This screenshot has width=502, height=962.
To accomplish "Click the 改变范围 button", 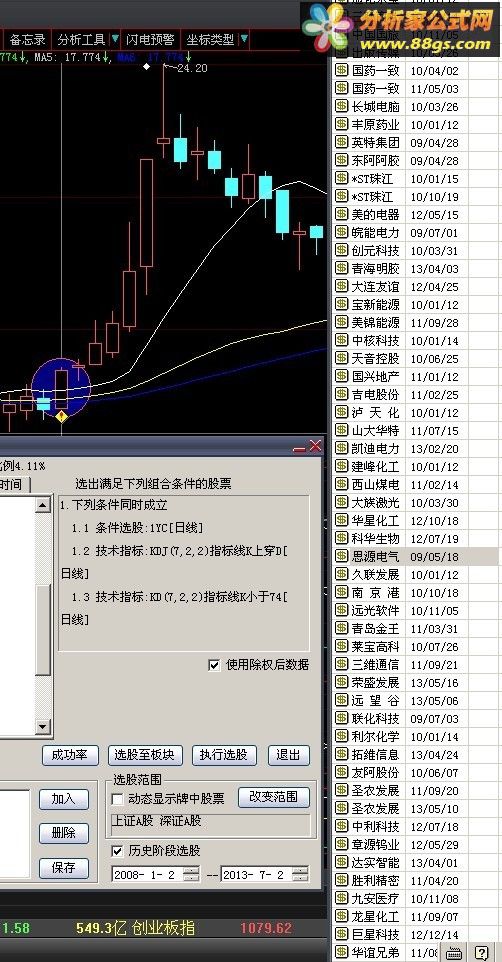I will [274, 797].
